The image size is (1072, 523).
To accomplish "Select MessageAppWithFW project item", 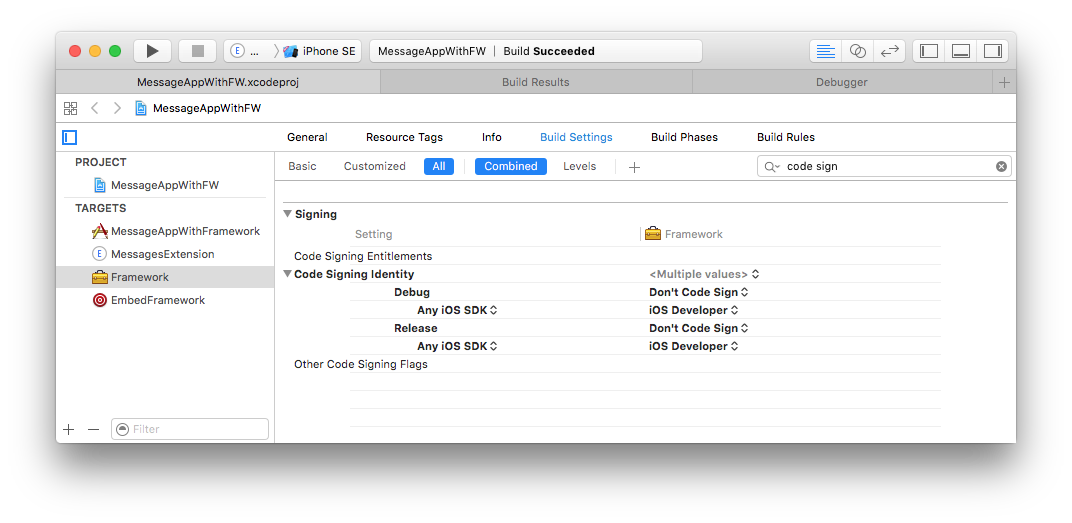I will coord(165,185).
